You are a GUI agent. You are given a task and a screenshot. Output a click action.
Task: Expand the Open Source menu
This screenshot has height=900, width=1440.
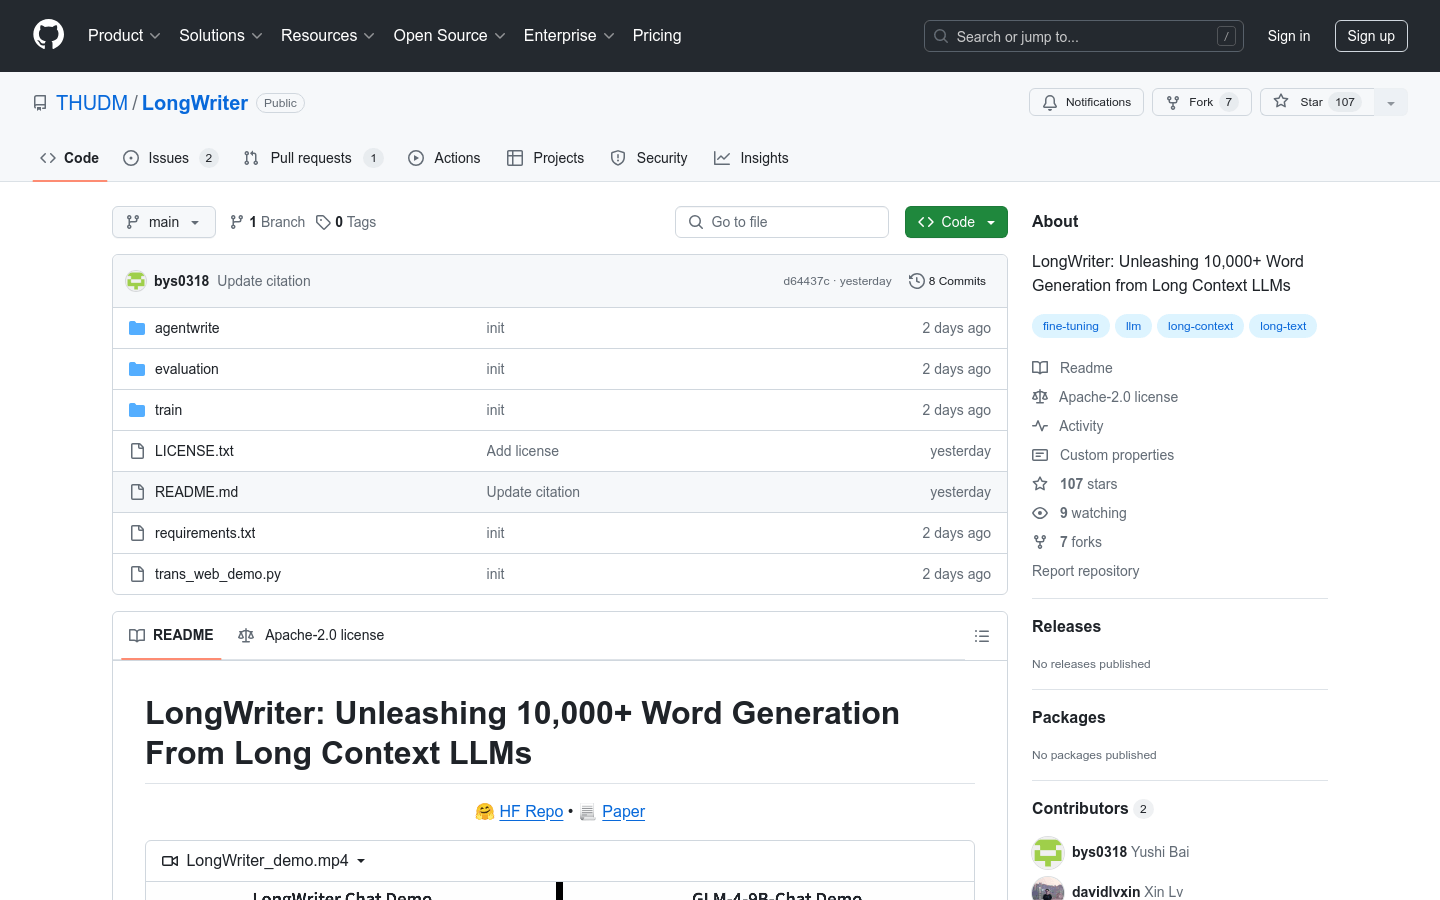[450, 35]
